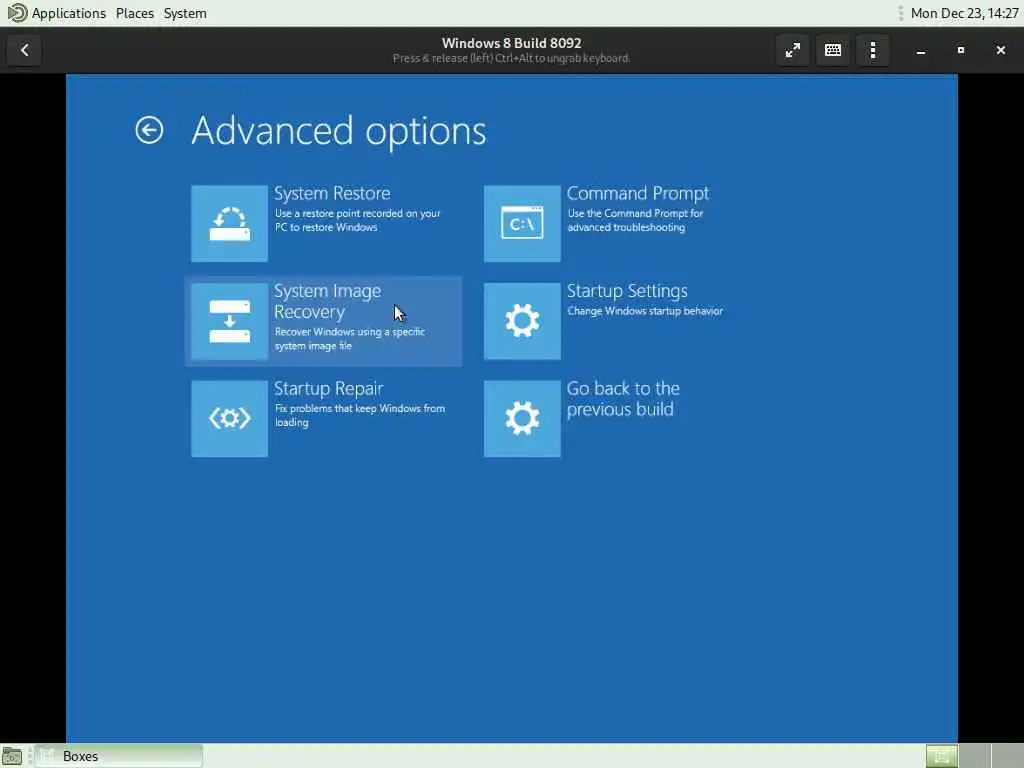The width and height of the screenshot is (1024, 768).
Task: Select the green workspace switcher cell
Action: 942,756
